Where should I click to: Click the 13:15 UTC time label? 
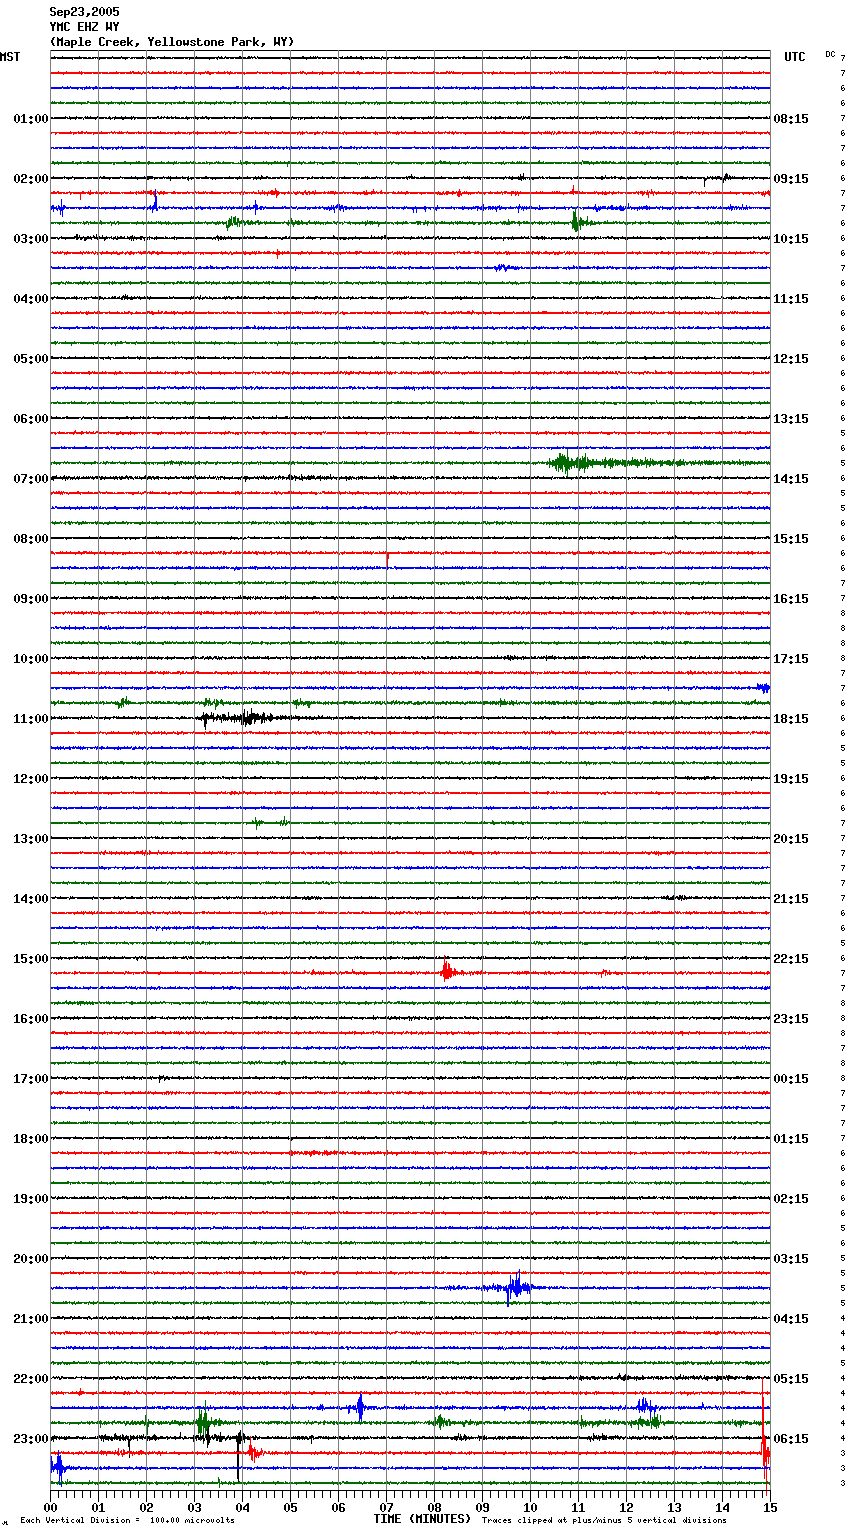[x=791, y=419]
